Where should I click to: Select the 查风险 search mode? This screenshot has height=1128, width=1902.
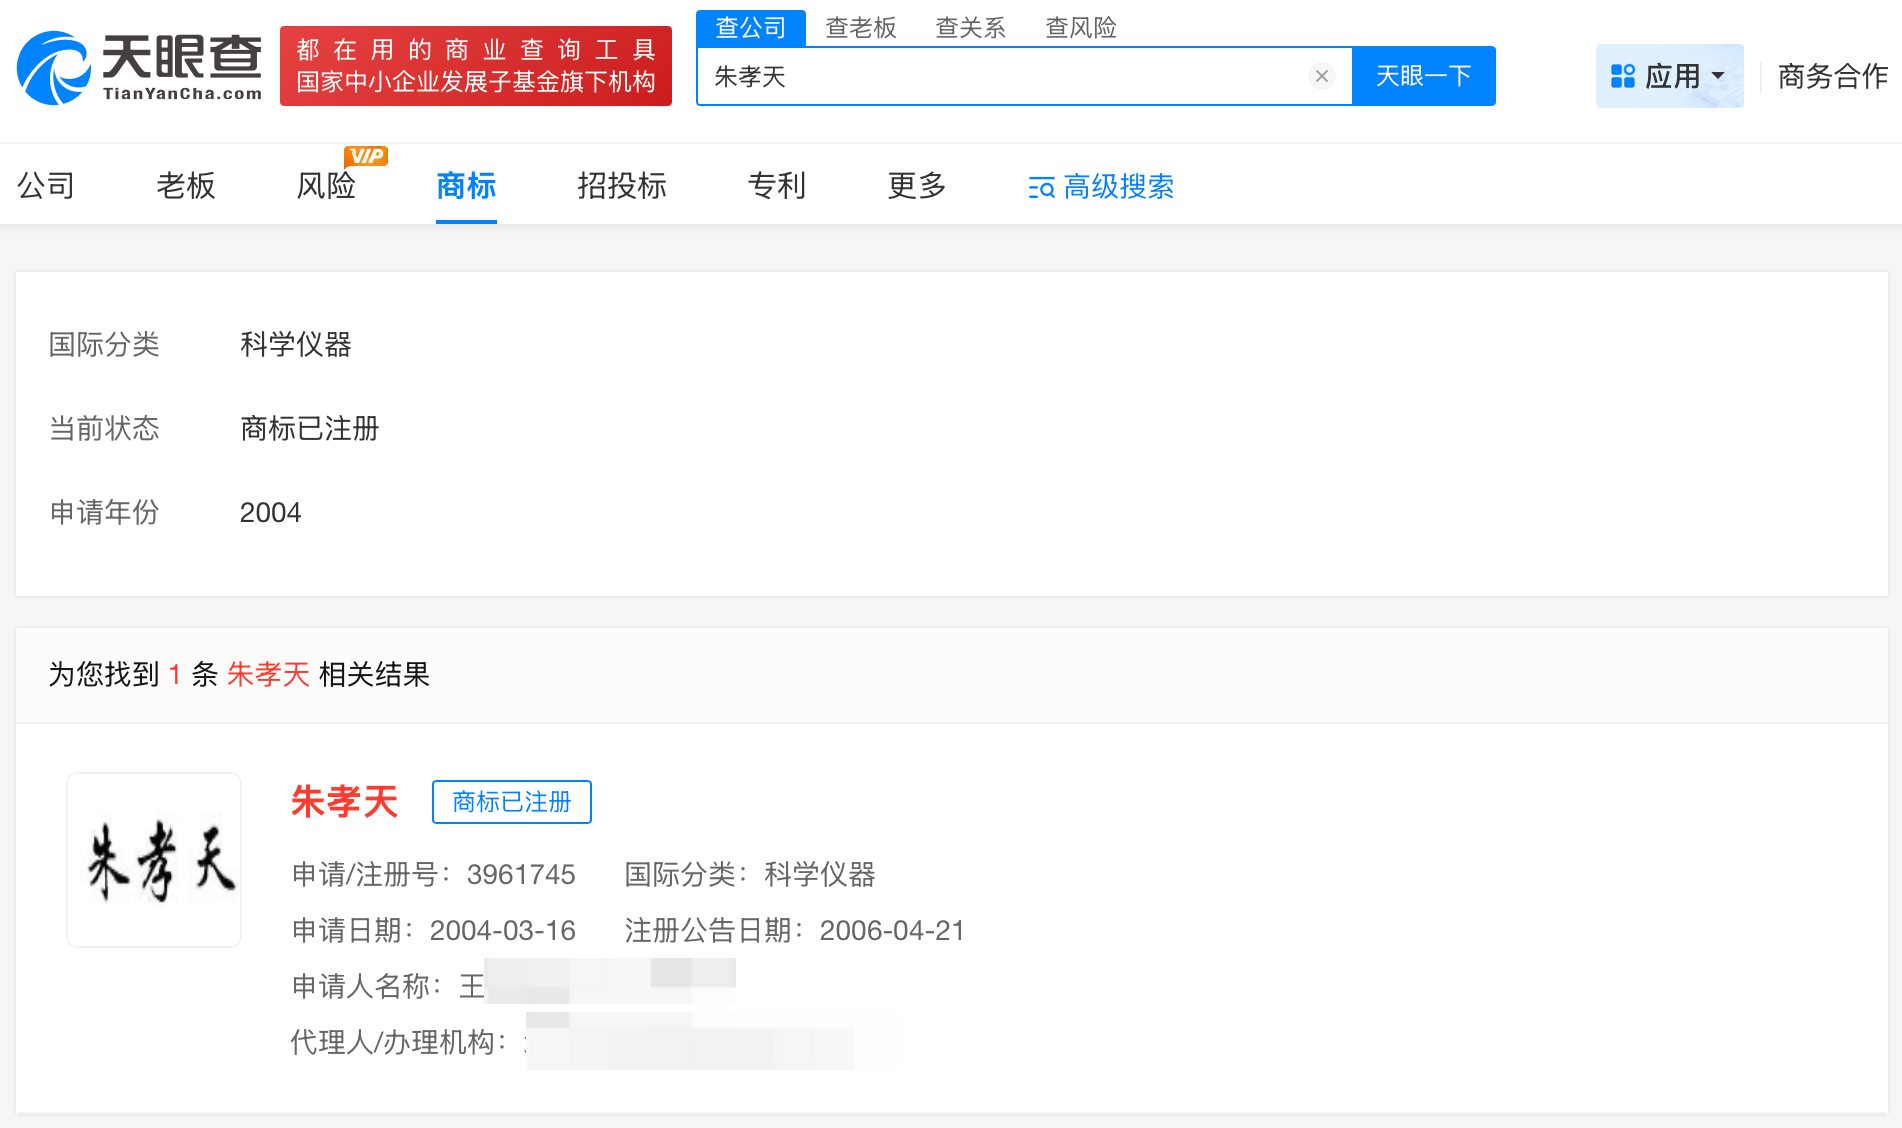[1082, 27]
